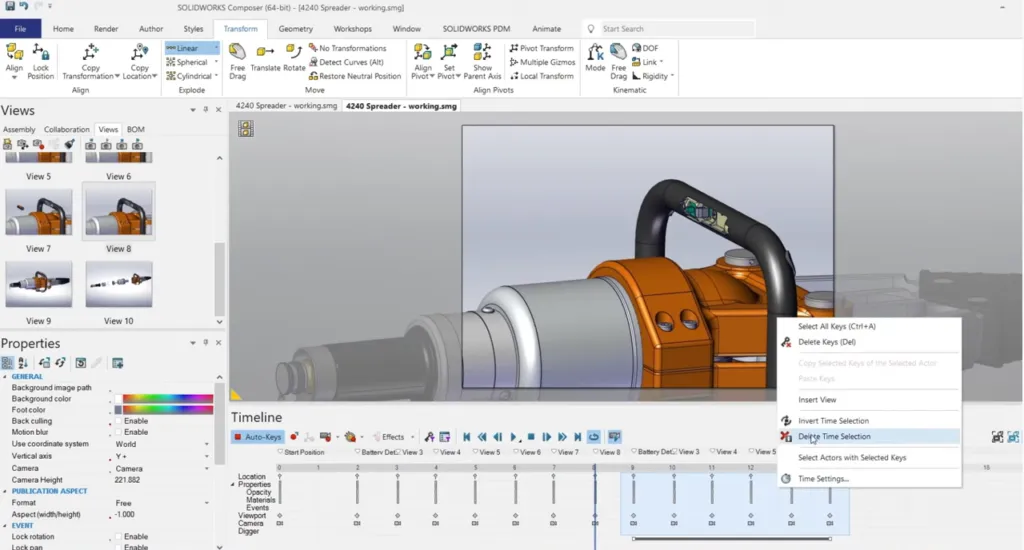This screenshot has width=1024, height=550.
Task: Rewind timeline to the start
Action: pyautogui.click(x=466, y=437)
